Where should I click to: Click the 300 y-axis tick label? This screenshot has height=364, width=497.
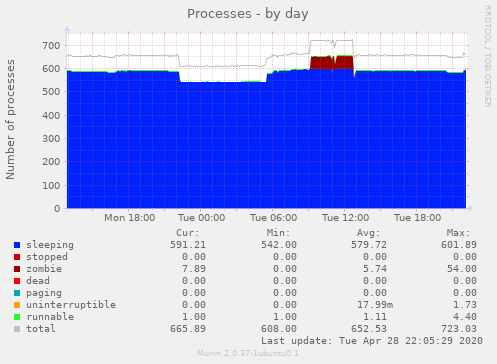coord(51,138)
